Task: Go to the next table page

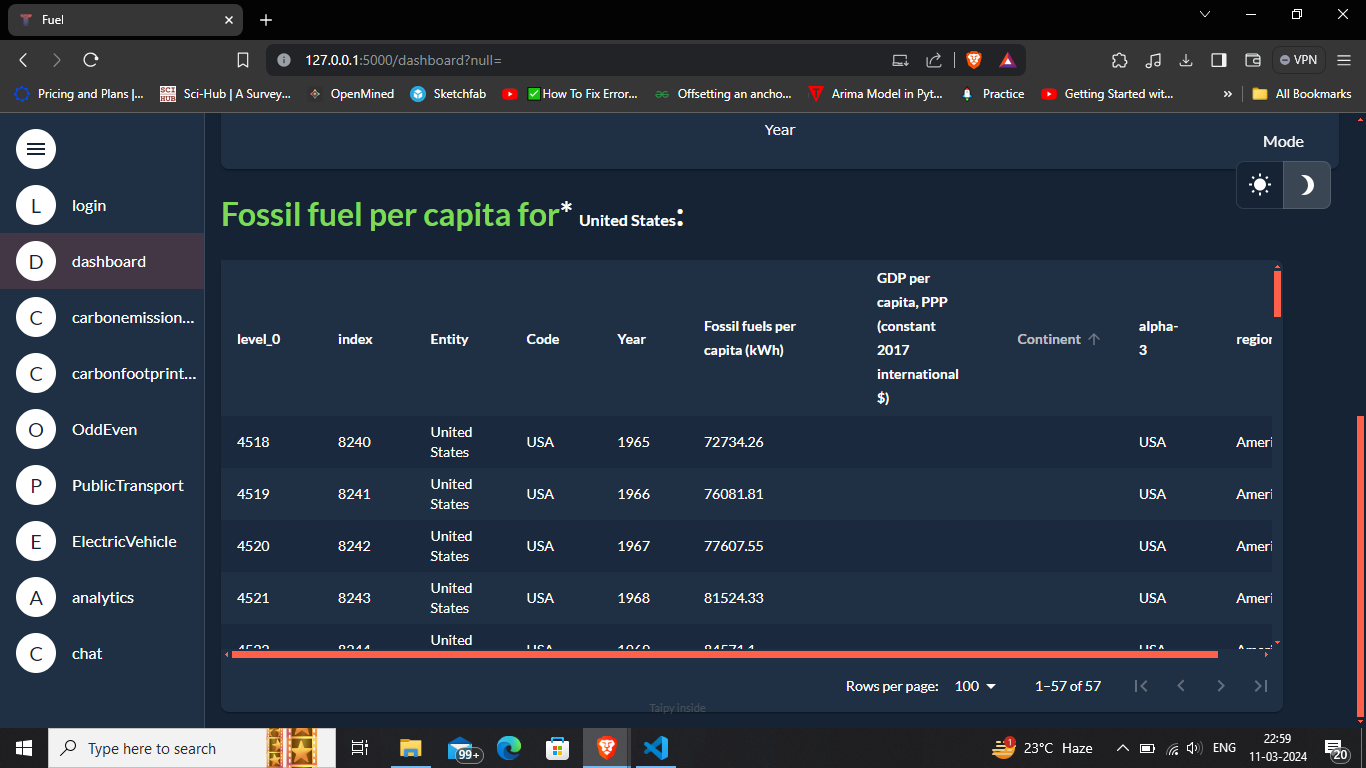Action: click(x=1221, y=686)
